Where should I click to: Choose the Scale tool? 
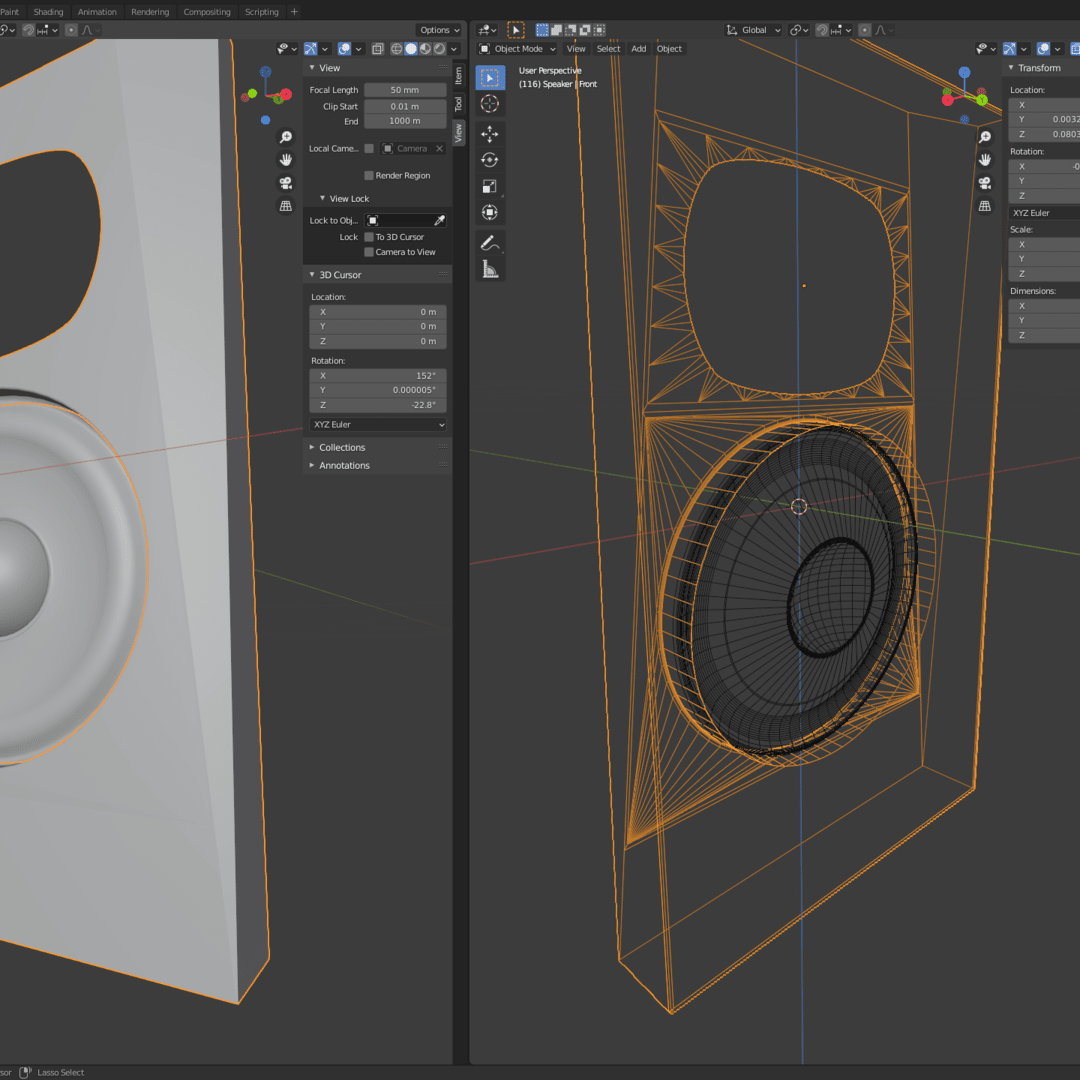489,186
